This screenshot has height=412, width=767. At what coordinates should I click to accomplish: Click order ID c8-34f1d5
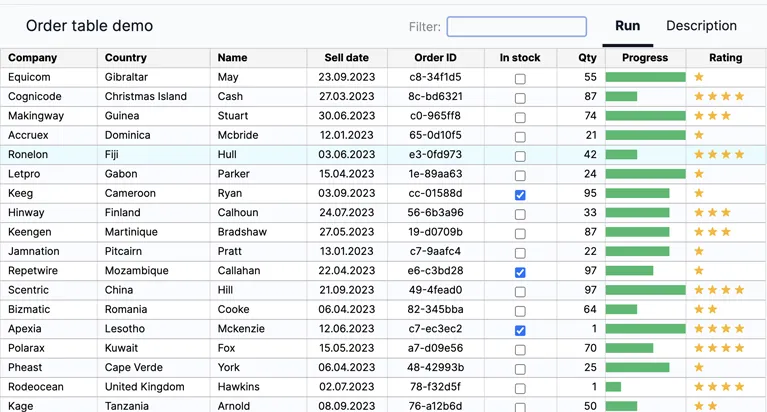[435, 77]
